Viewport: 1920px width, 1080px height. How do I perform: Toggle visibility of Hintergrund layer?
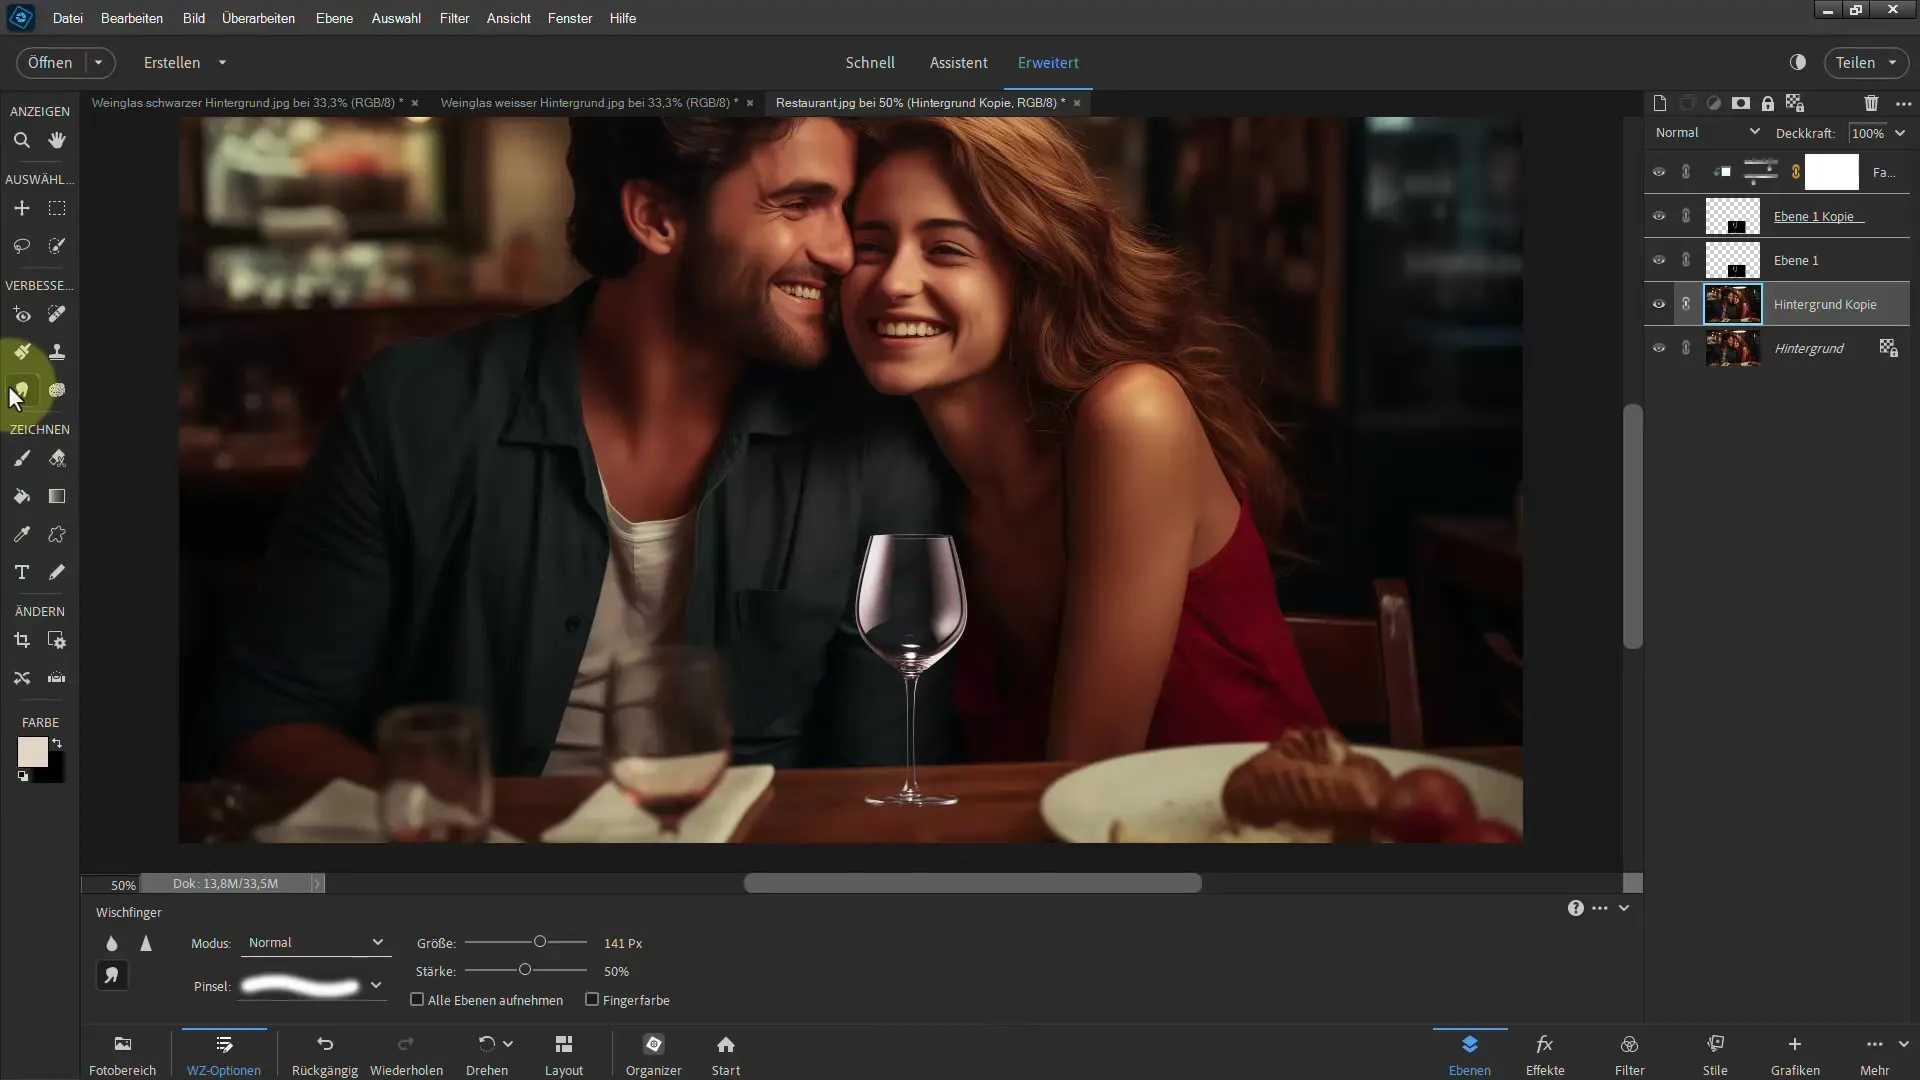1659,348
